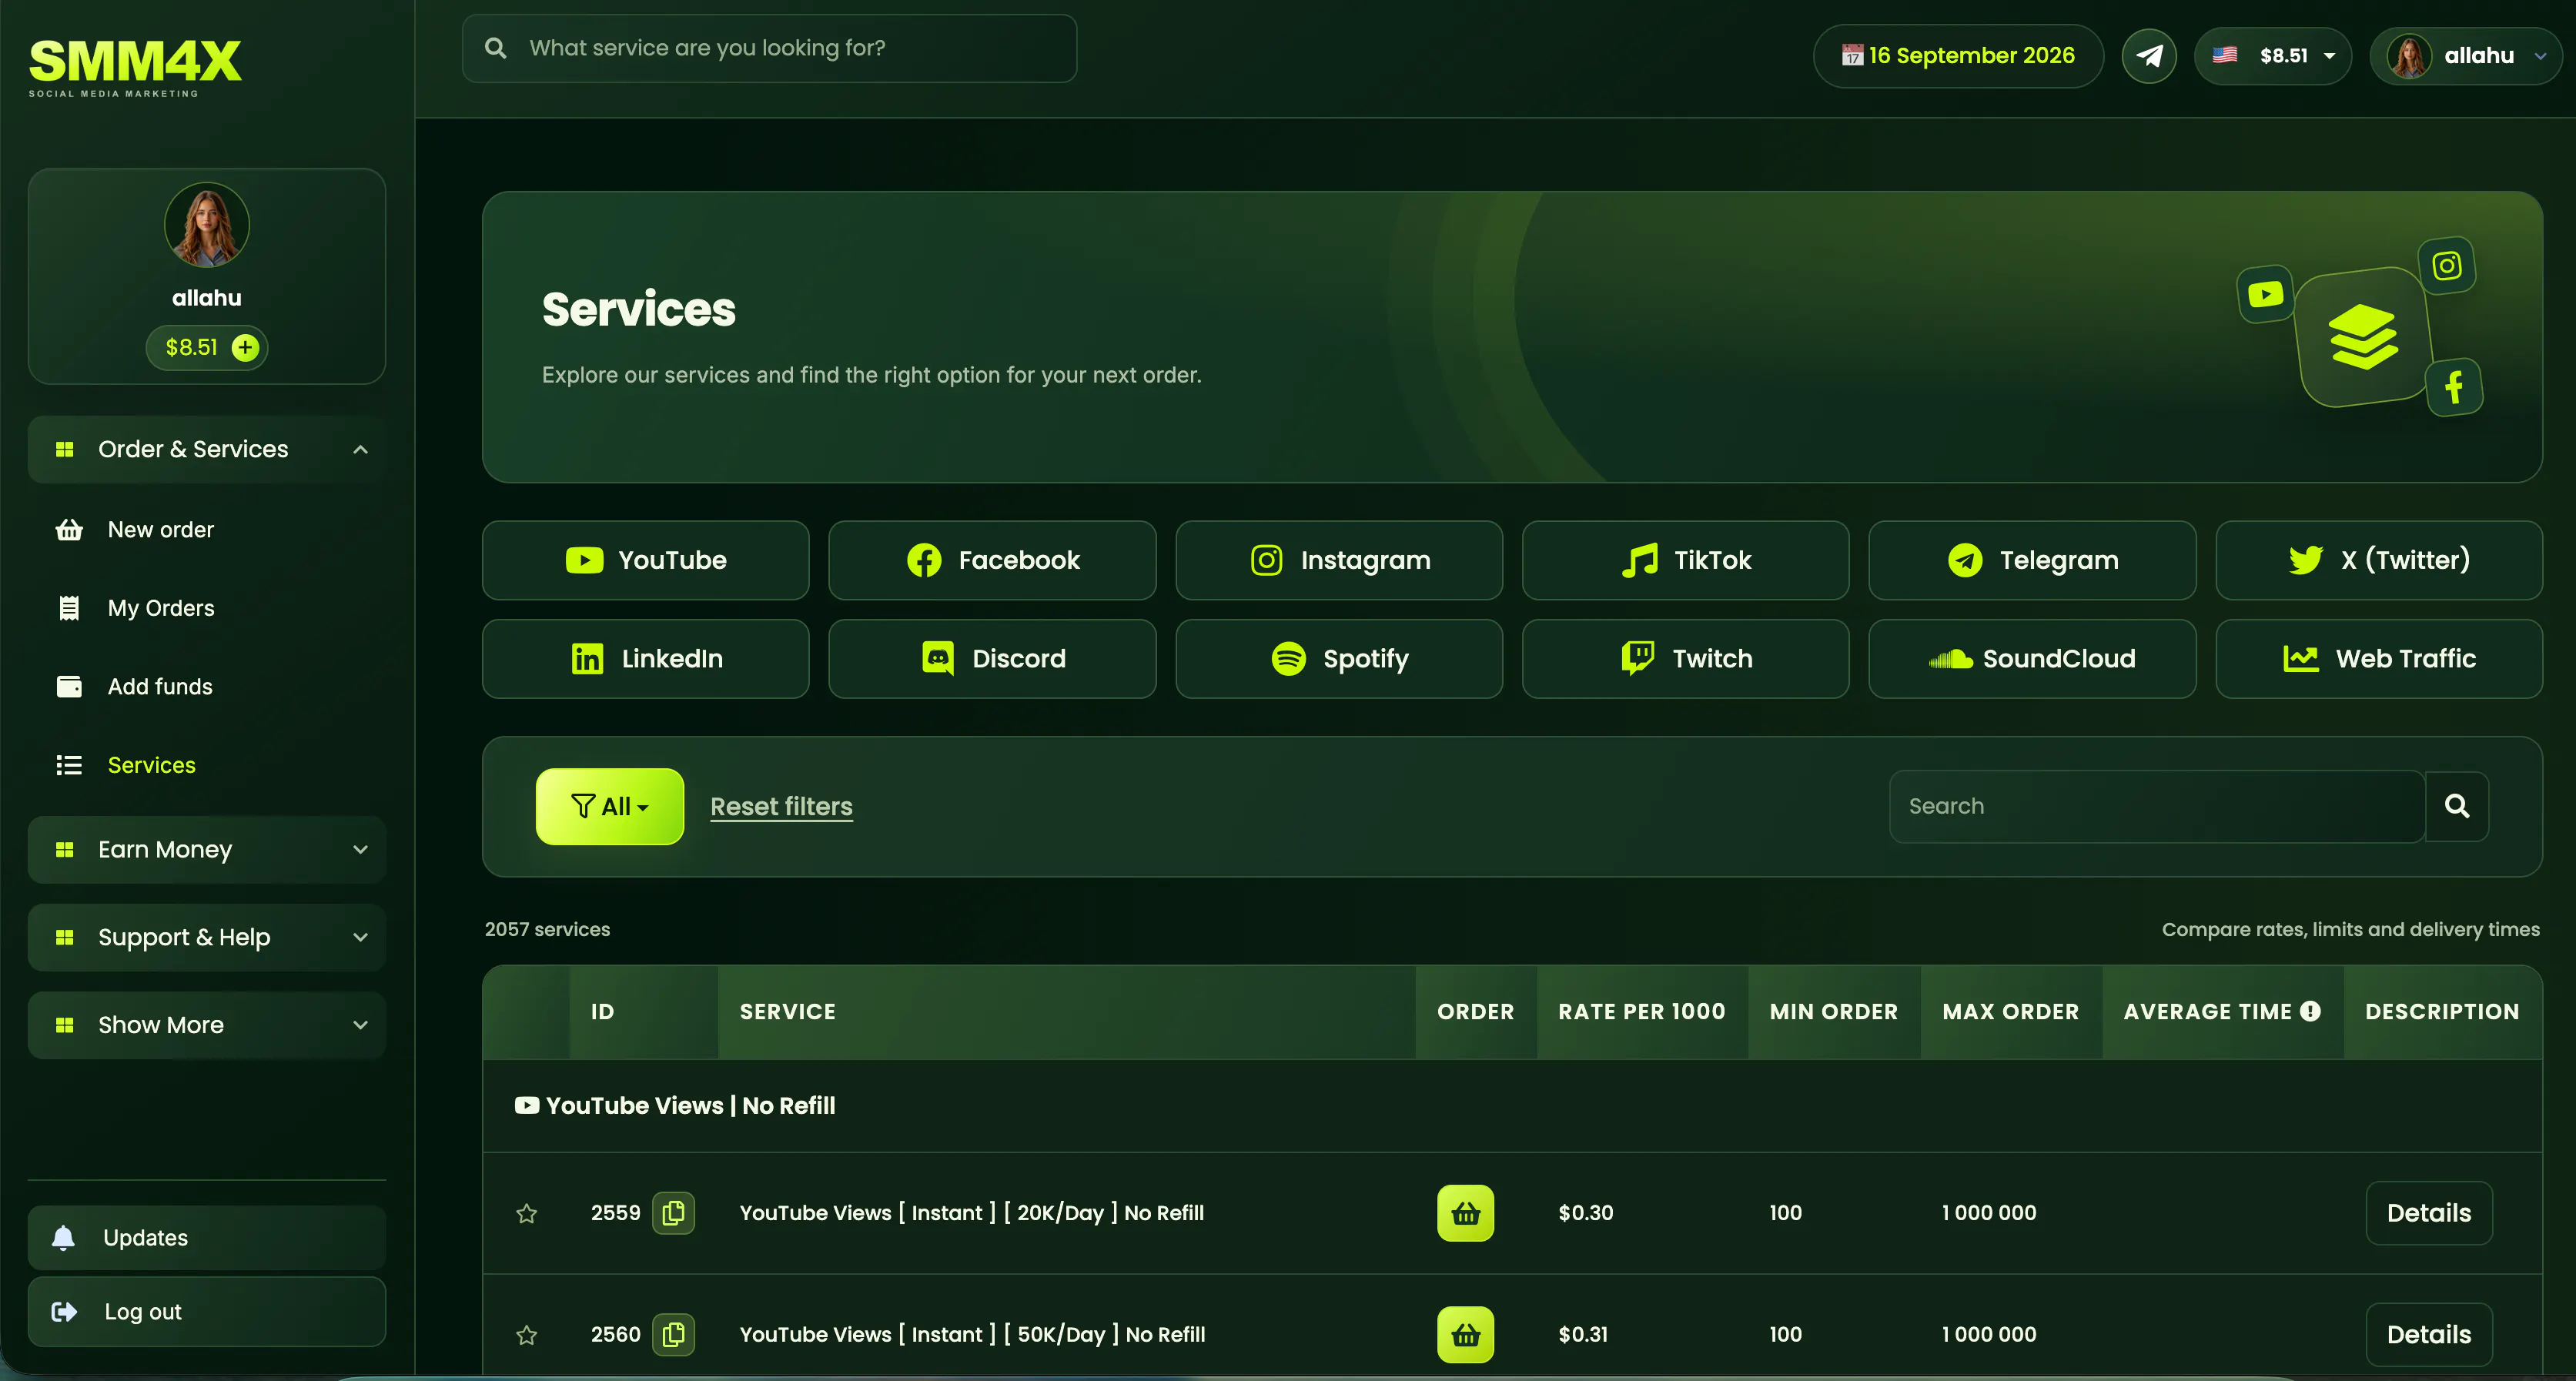This screenshot has height=1381, width=2576.
Task: Go to New order
Action: pos(160,530)
